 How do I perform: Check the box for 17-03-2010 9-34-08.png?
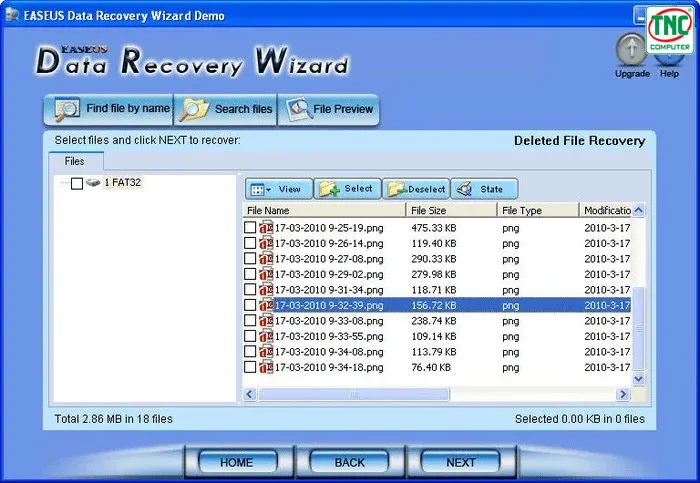point(250,351)
